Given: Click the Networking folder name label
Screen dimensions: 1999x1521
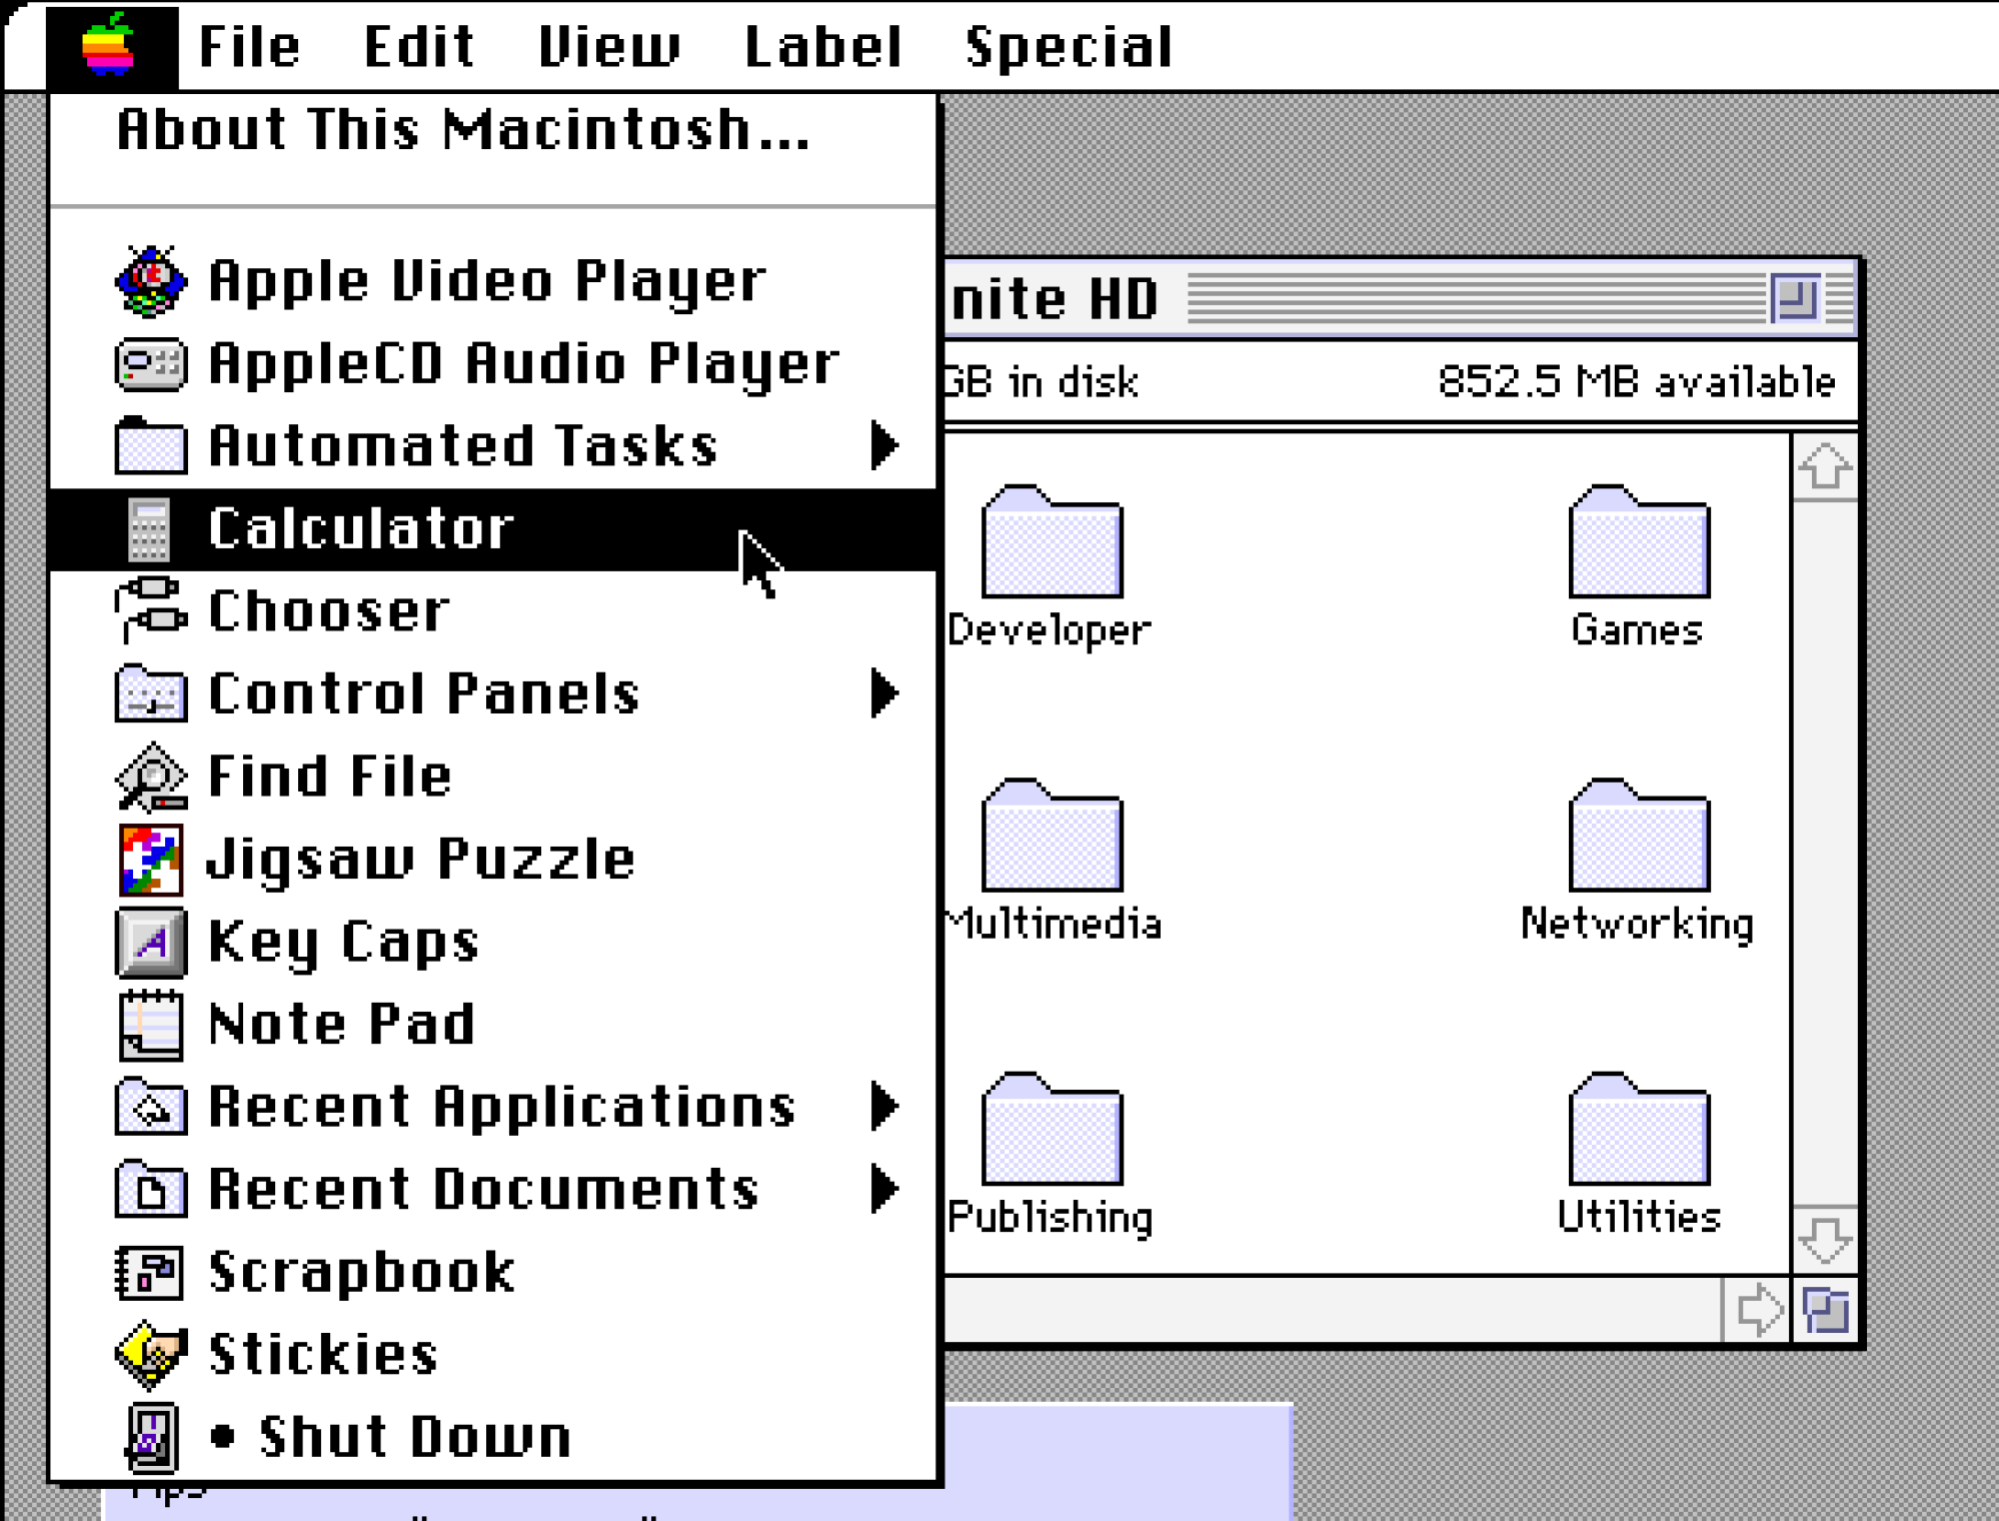Looking at the screenshot, I should (1637, 924).
